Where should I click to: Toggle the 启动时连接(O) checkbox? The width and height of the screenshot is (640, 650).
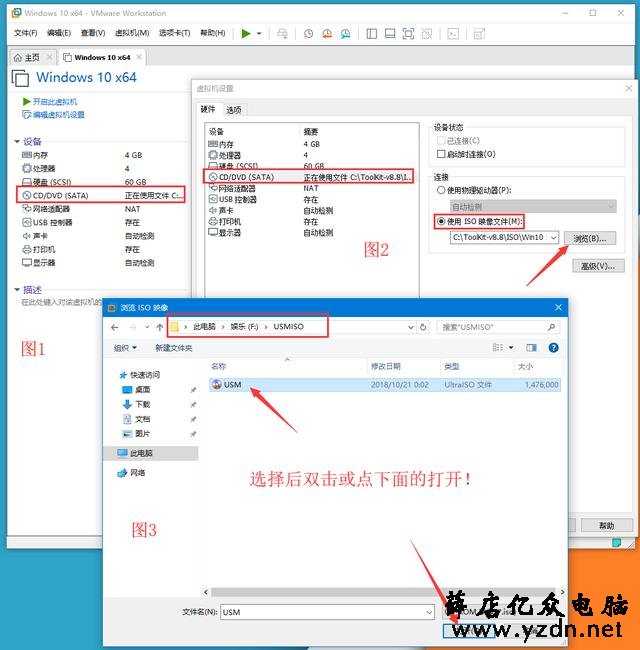(441, 154)
